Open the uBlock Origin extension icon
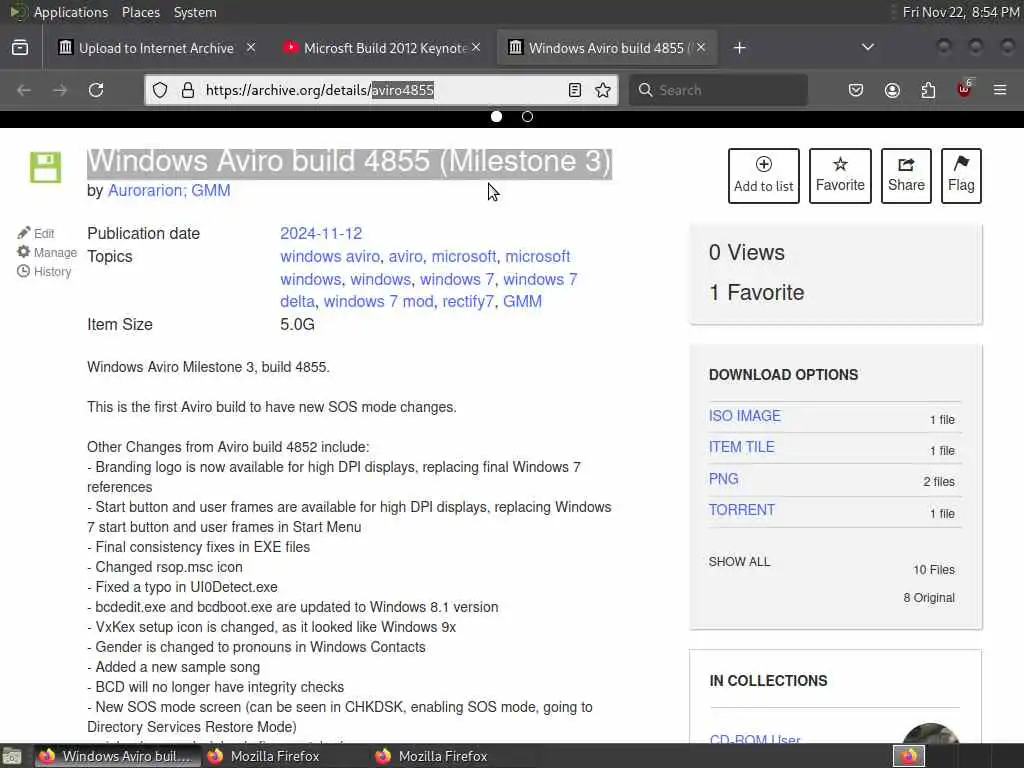1024x768 pixels. click(965, 89)
